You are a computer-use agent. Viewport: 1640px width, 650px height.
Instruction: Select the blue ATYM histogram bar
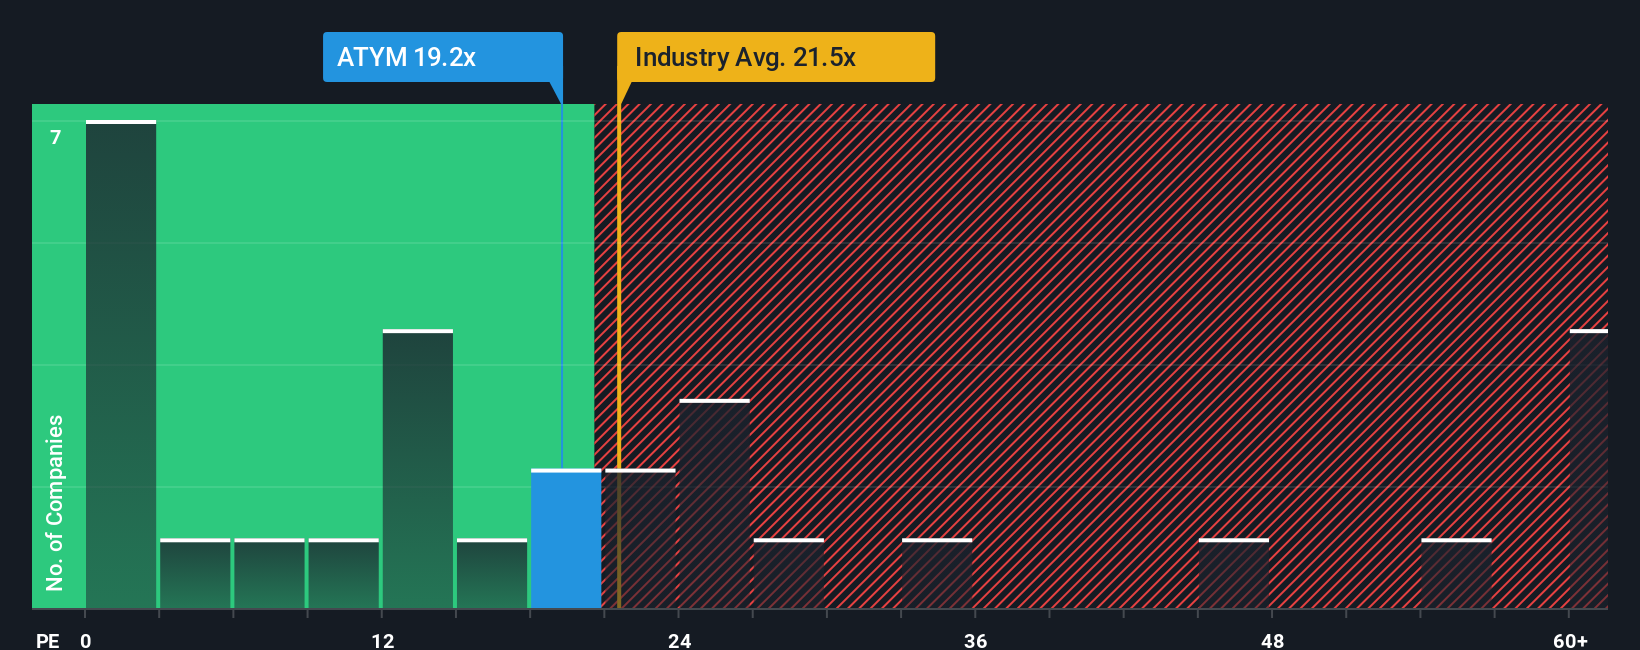click(x=566, y=538)
